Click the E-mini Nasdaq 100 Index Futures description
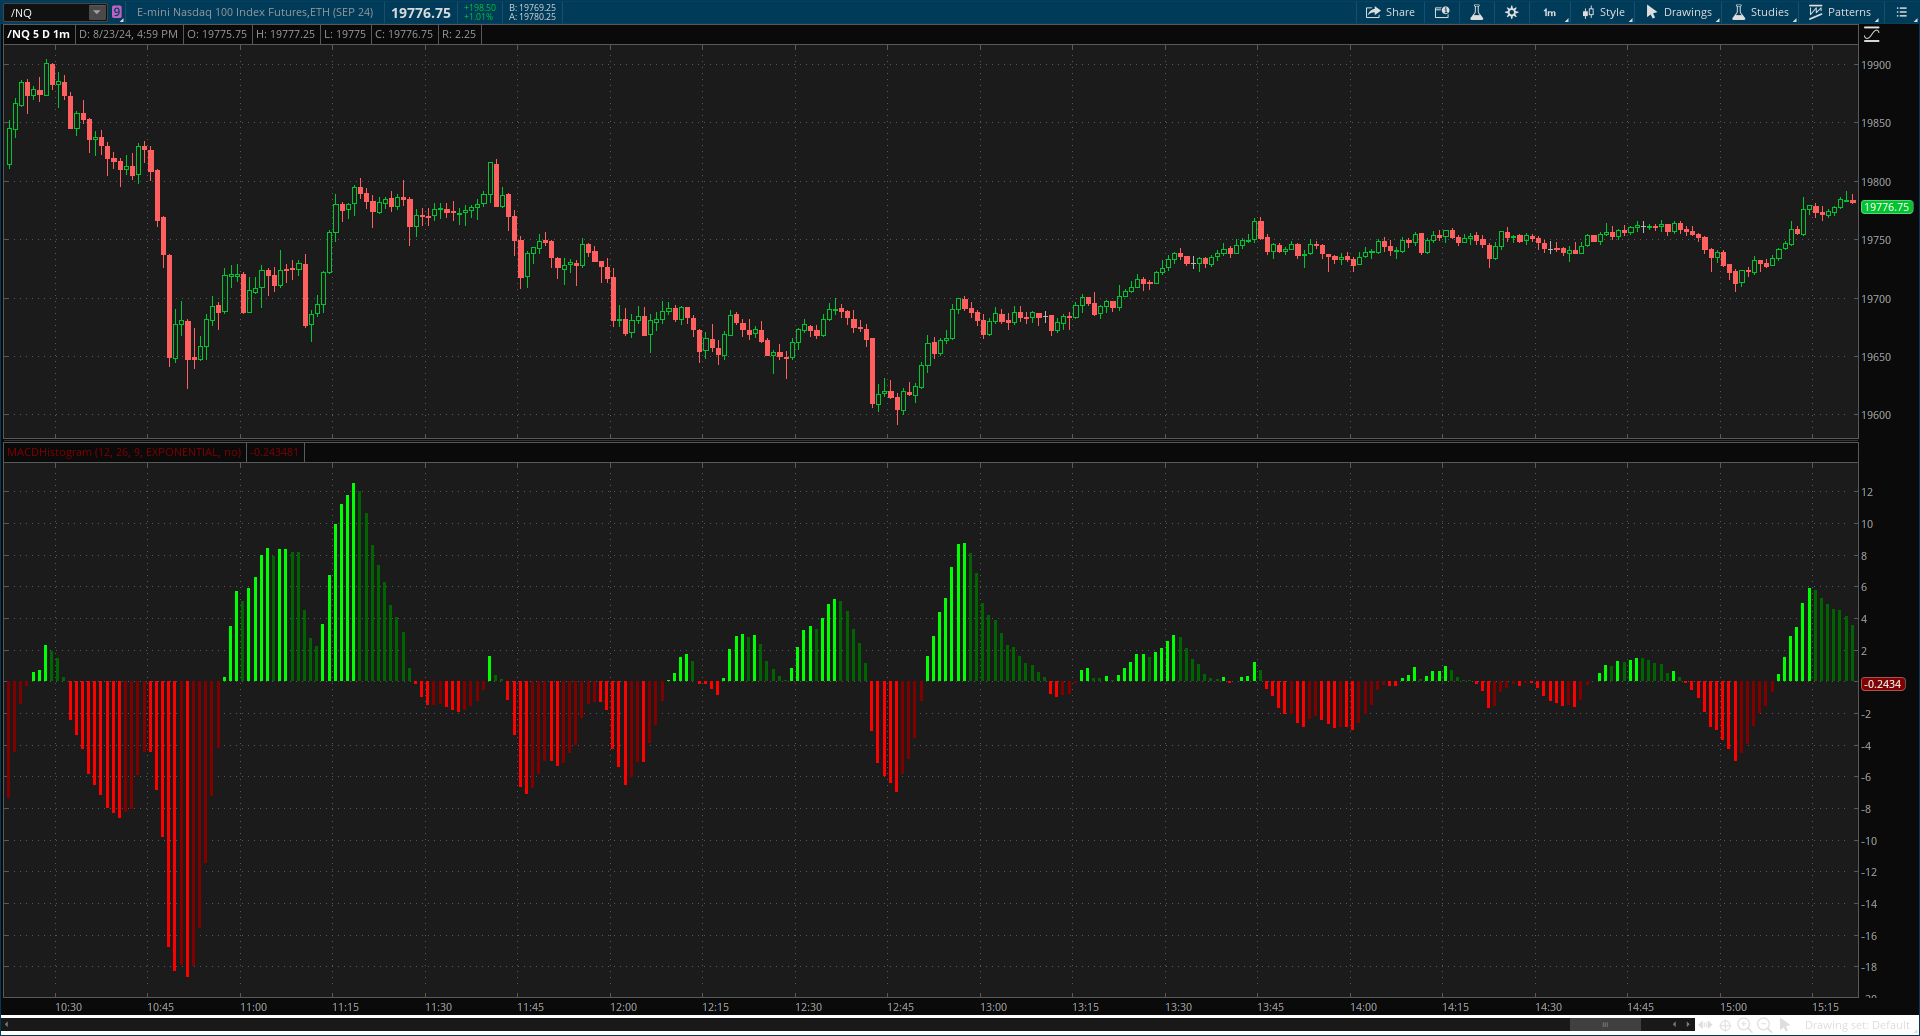This screenshot has width=1920, height=1036. click(x=255, y=12)
